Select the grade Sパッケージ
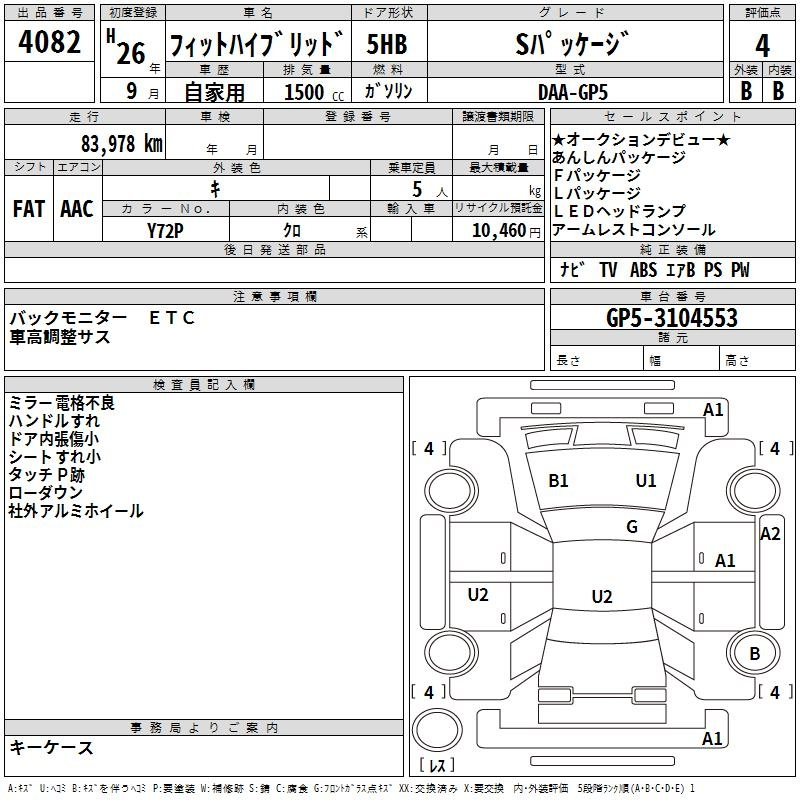This screenshot has height=800, width=800. 572,44
